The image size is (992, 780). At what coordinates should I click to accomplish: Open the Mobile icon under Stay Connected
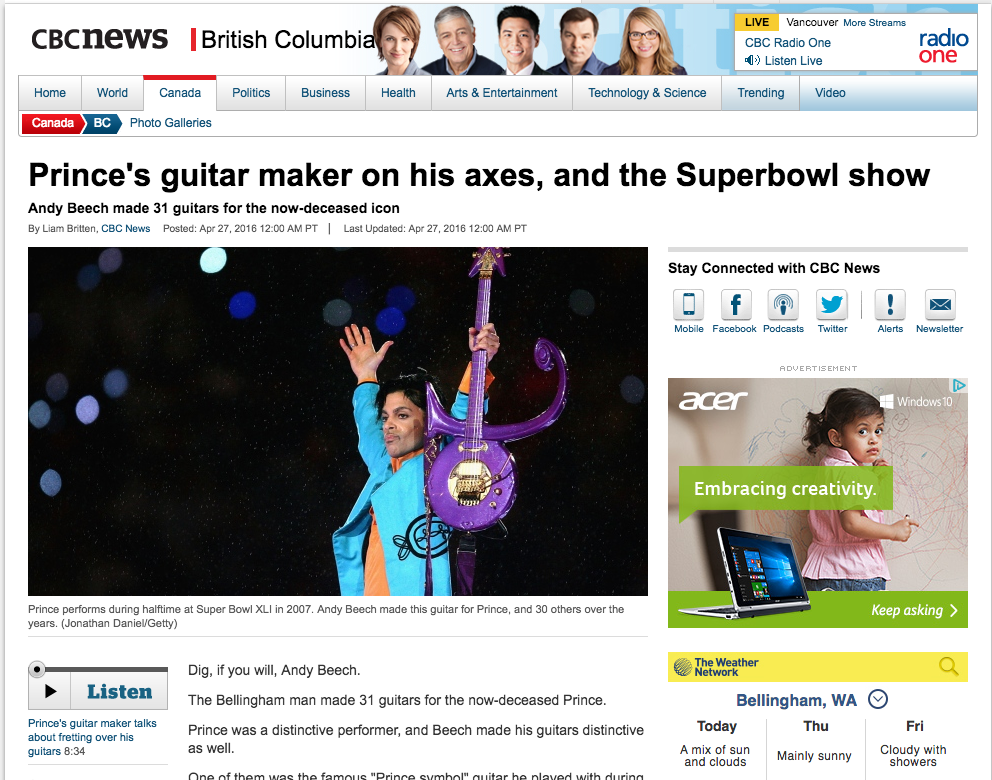[x=688, y=304]
